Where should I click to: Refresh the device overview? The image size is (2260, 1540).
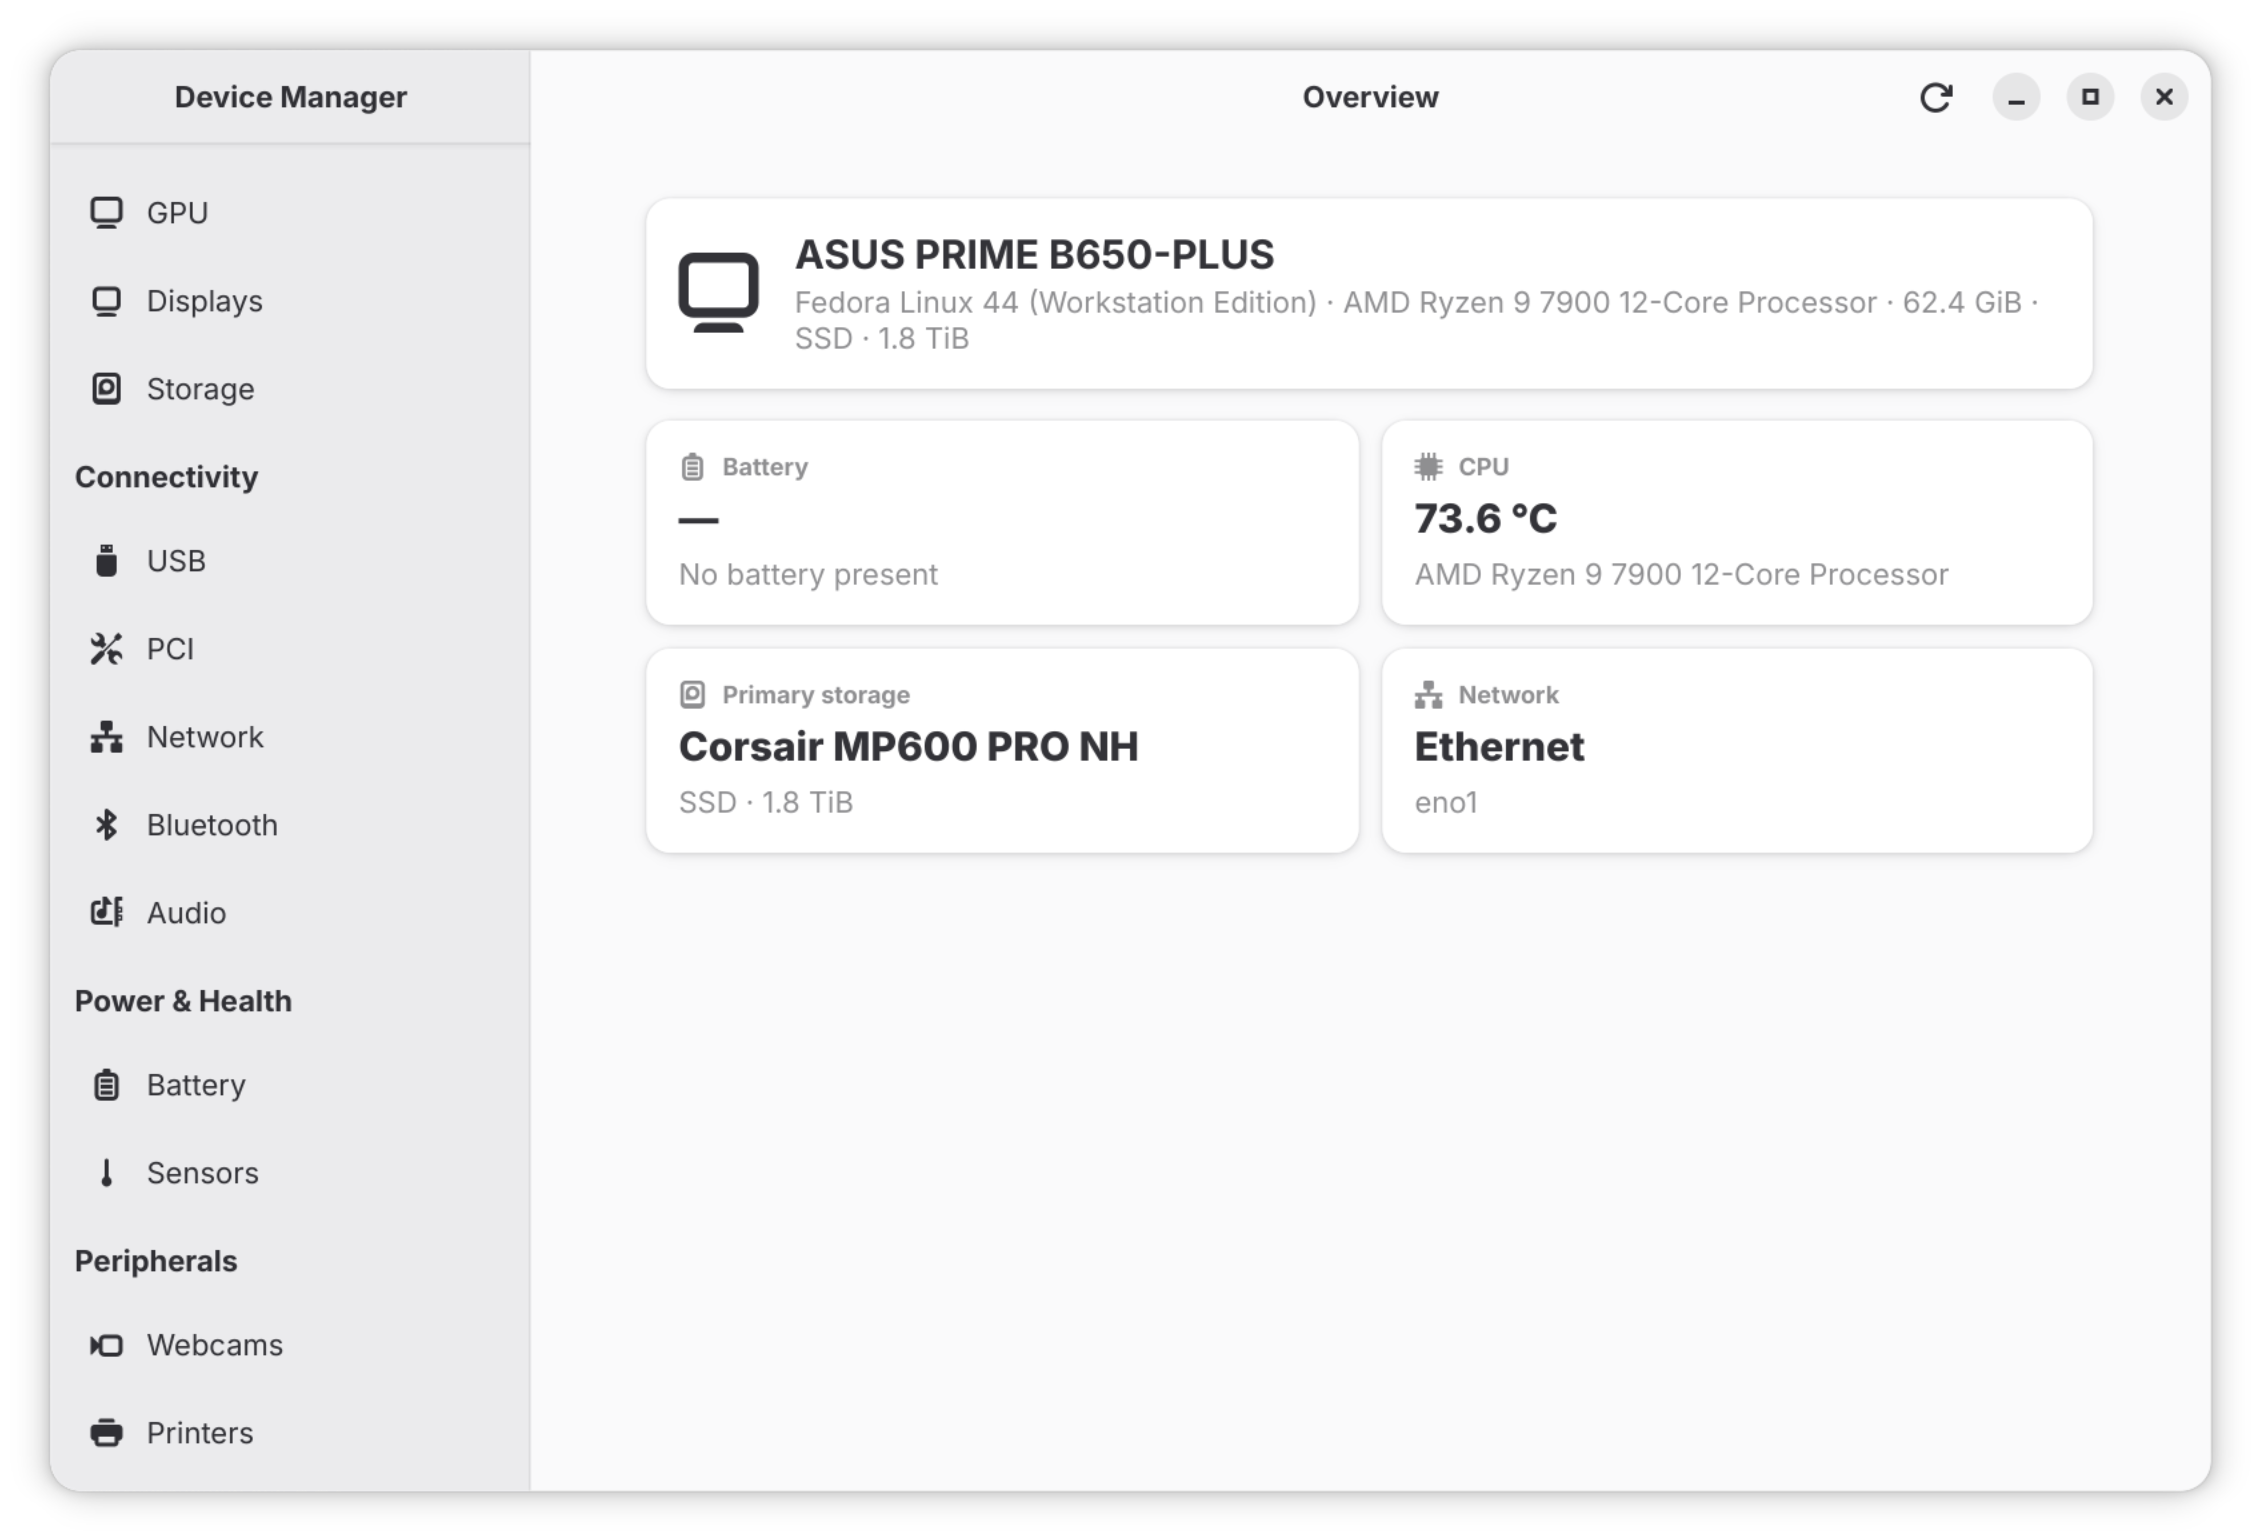[x=1936, y=97]
